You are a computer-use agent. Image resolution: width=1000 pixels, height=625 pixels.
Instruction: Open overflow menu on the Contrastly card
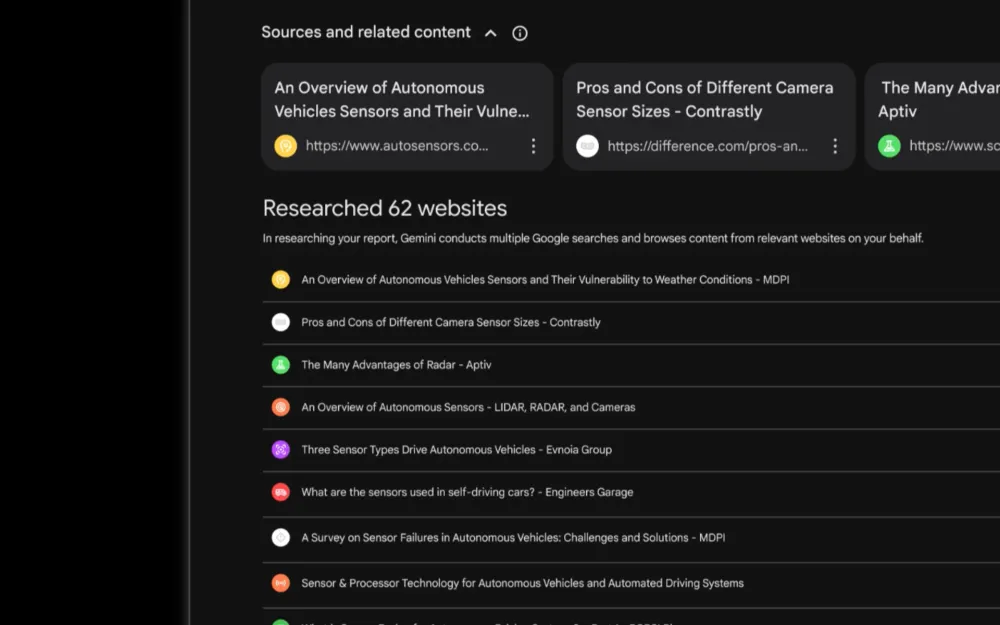point(835,146)
